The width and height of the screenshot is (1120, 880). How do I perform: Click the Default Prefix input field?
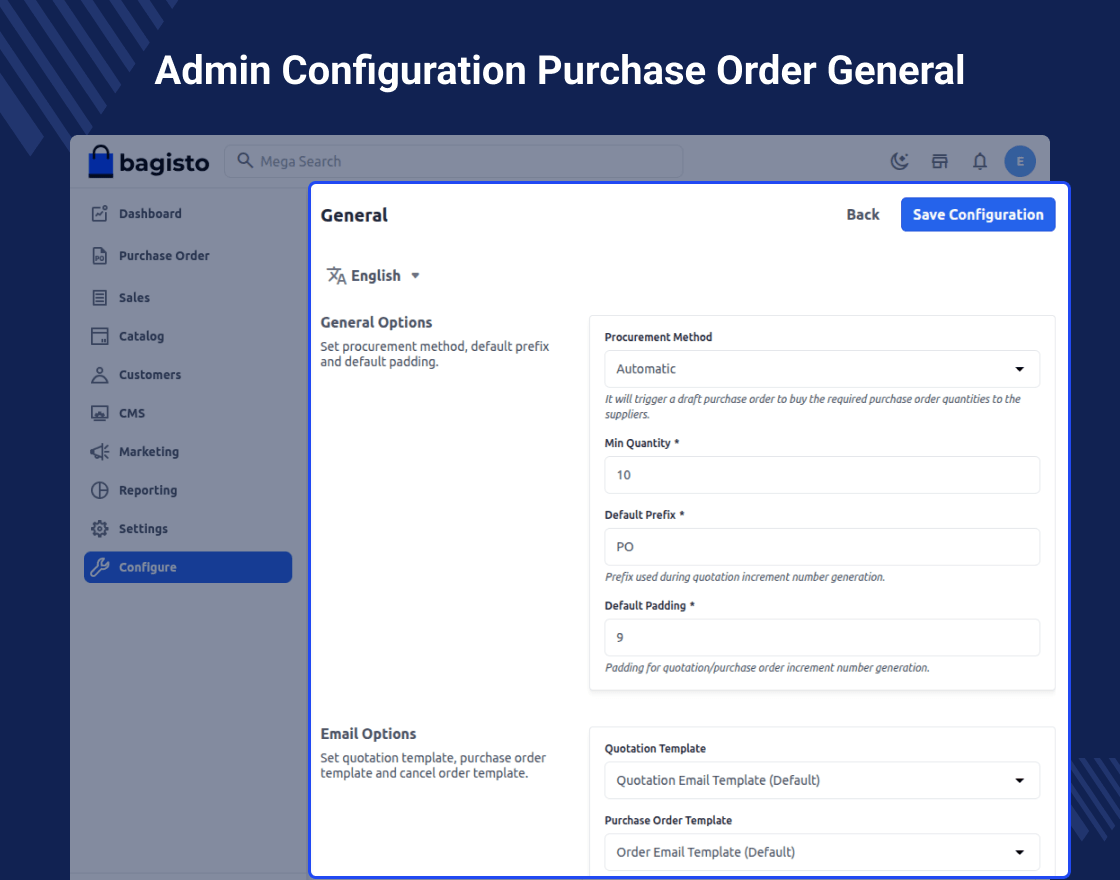point(822,547)
